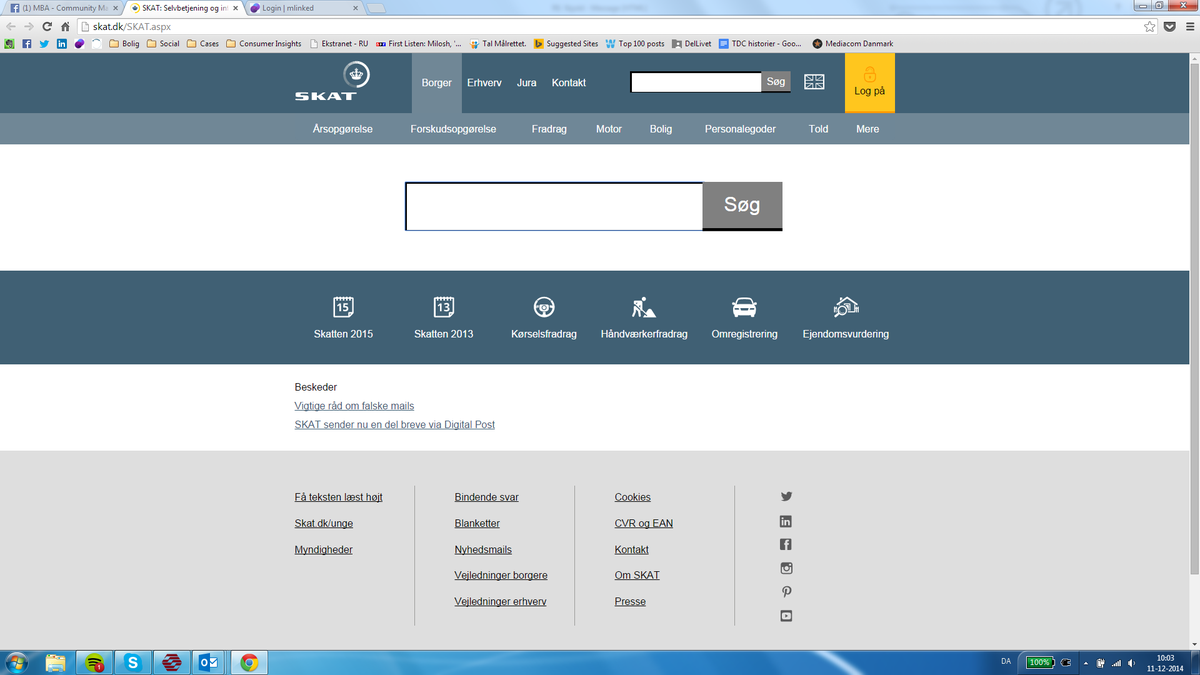Open SKAT's Twitter page from footer
This screenshot has width=1200, height=675.
(x=786, y=496)
